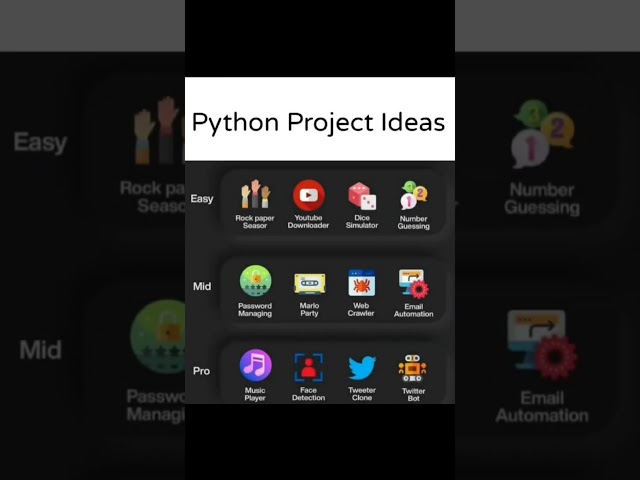Click the blurred 'Mid' label in background
The width and height of the screenshot is (640, 480).
[40, 350]
